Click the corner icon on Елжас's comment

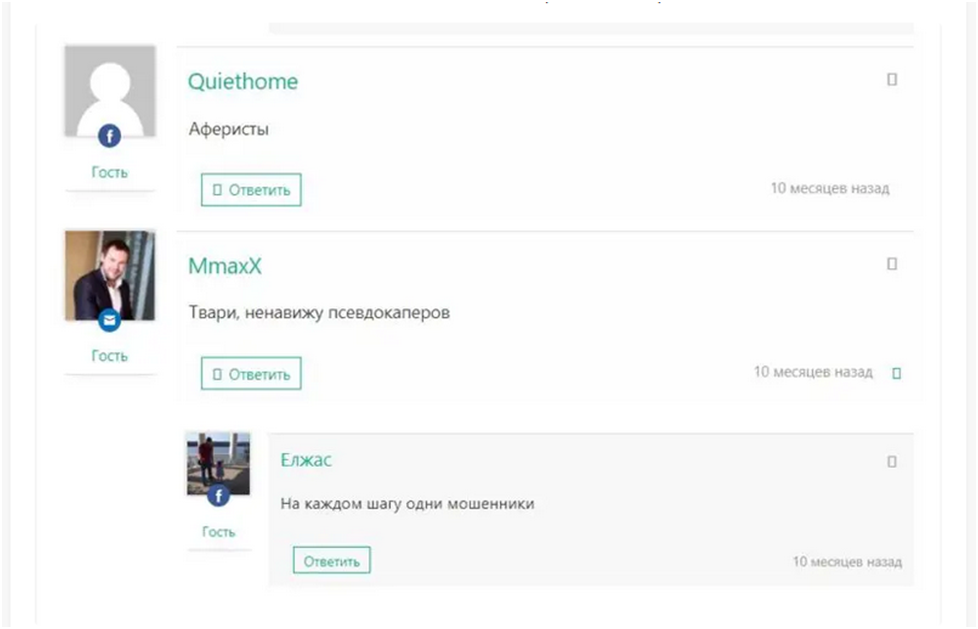click(x=892, y=461)
